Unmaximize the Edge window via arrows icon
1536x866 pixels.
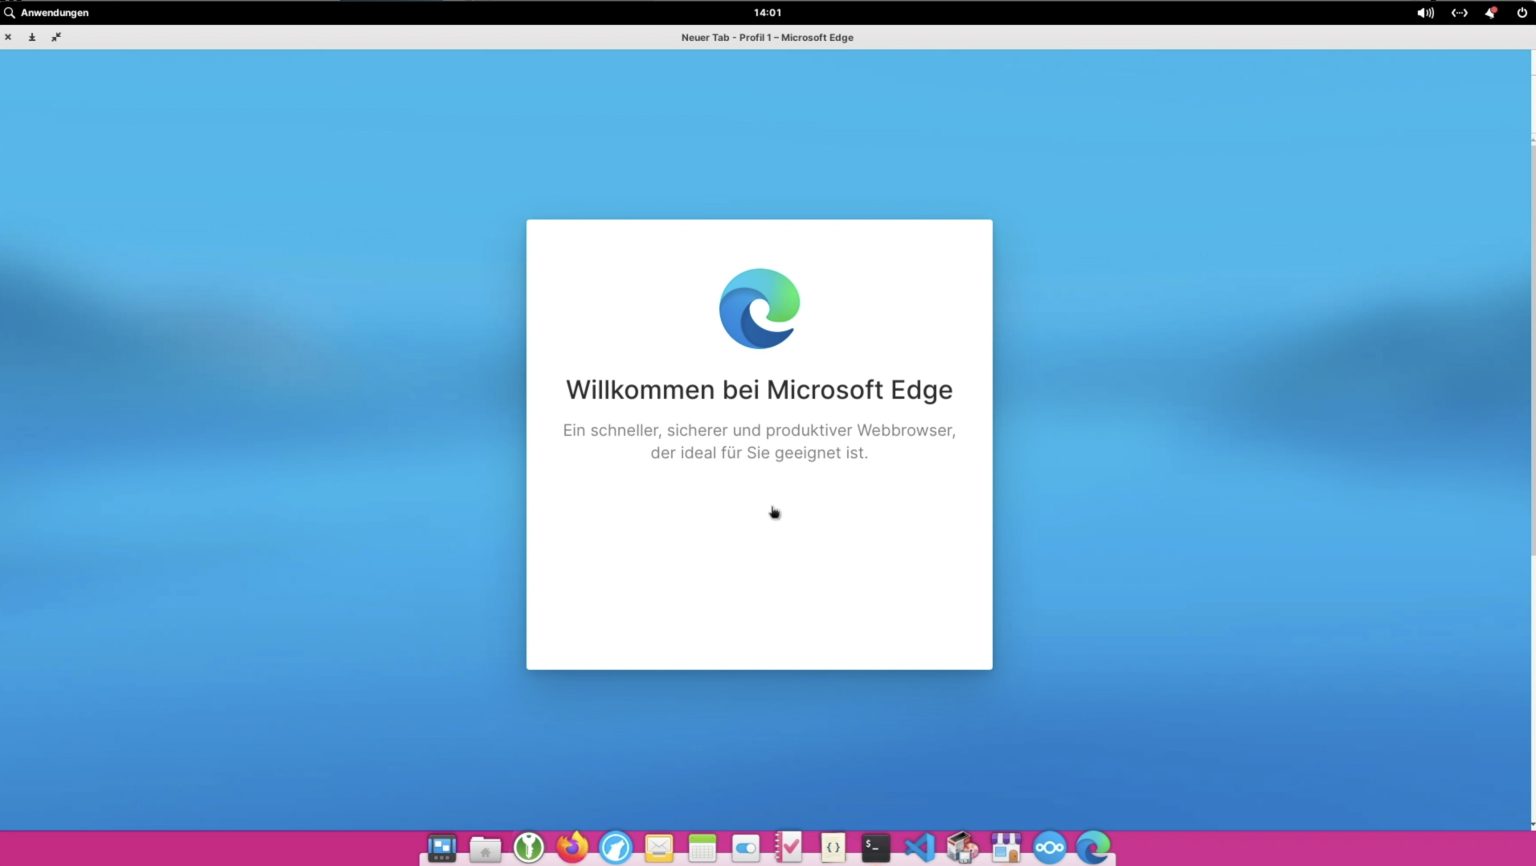click(x=56, y=37)
